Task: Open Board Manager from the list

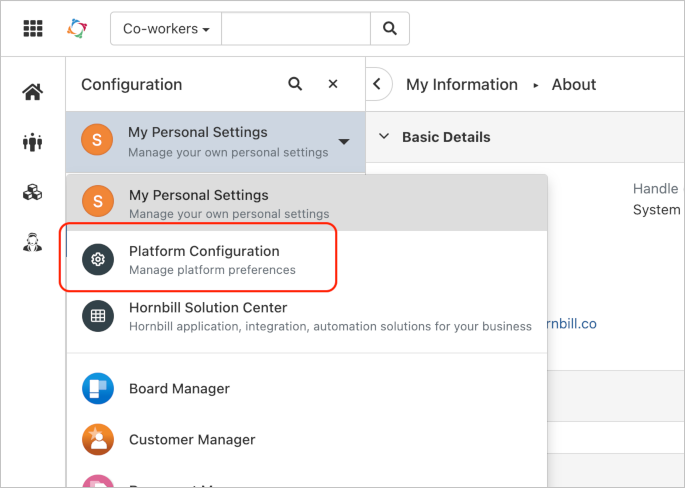Action: click(x=179, y=388)
